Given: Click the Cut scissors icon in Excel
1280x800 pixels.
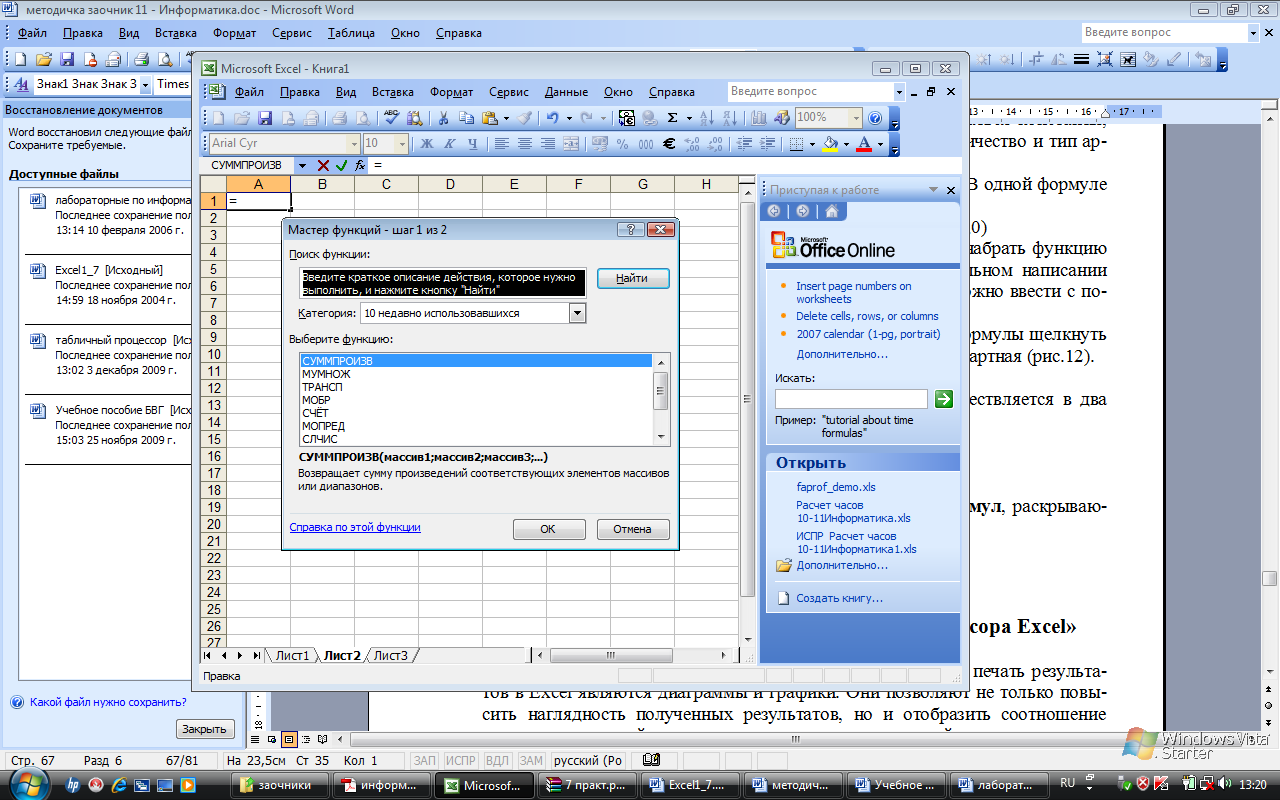Looking at the screenshot, I should coord(443,117).
